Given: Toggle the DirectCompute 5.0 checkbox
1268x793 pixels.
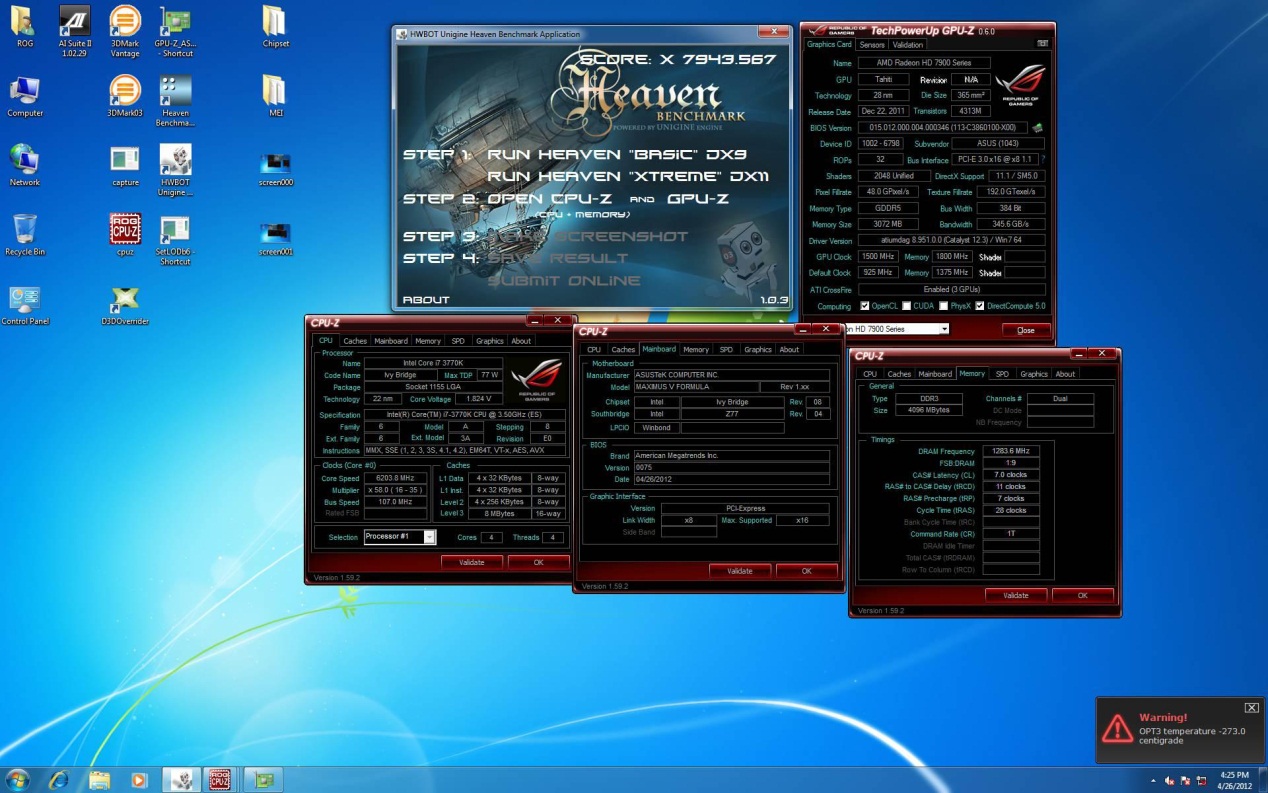Looking at the screenshot, I should click(x=980, y=306).
